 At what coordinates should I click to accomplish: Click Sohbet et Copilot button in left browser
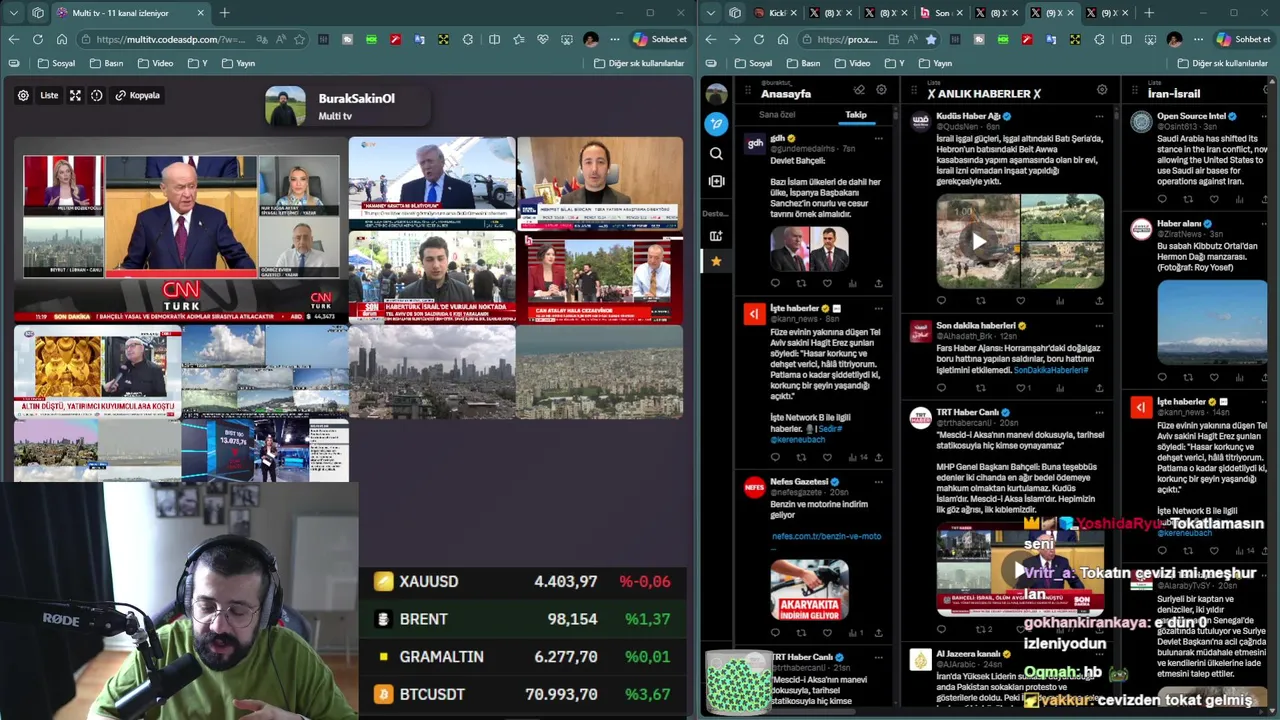660,39
